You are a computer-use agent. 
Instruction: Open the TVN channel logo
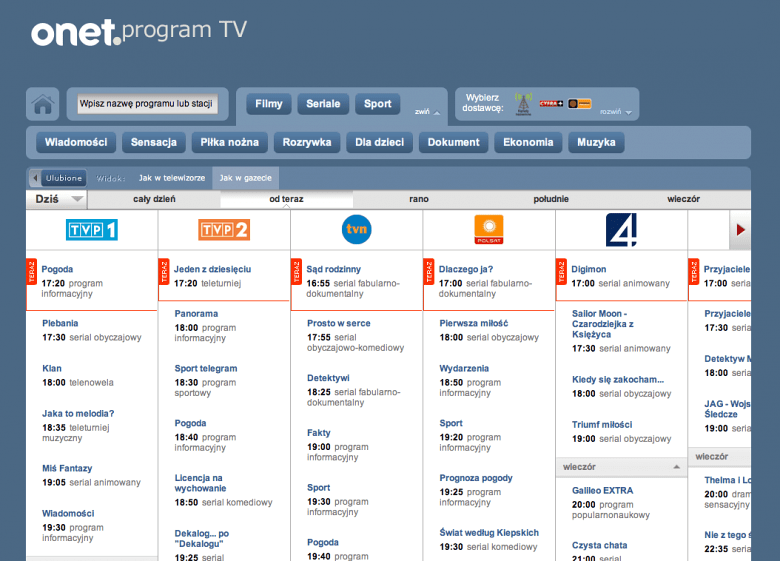click(357, 229)
